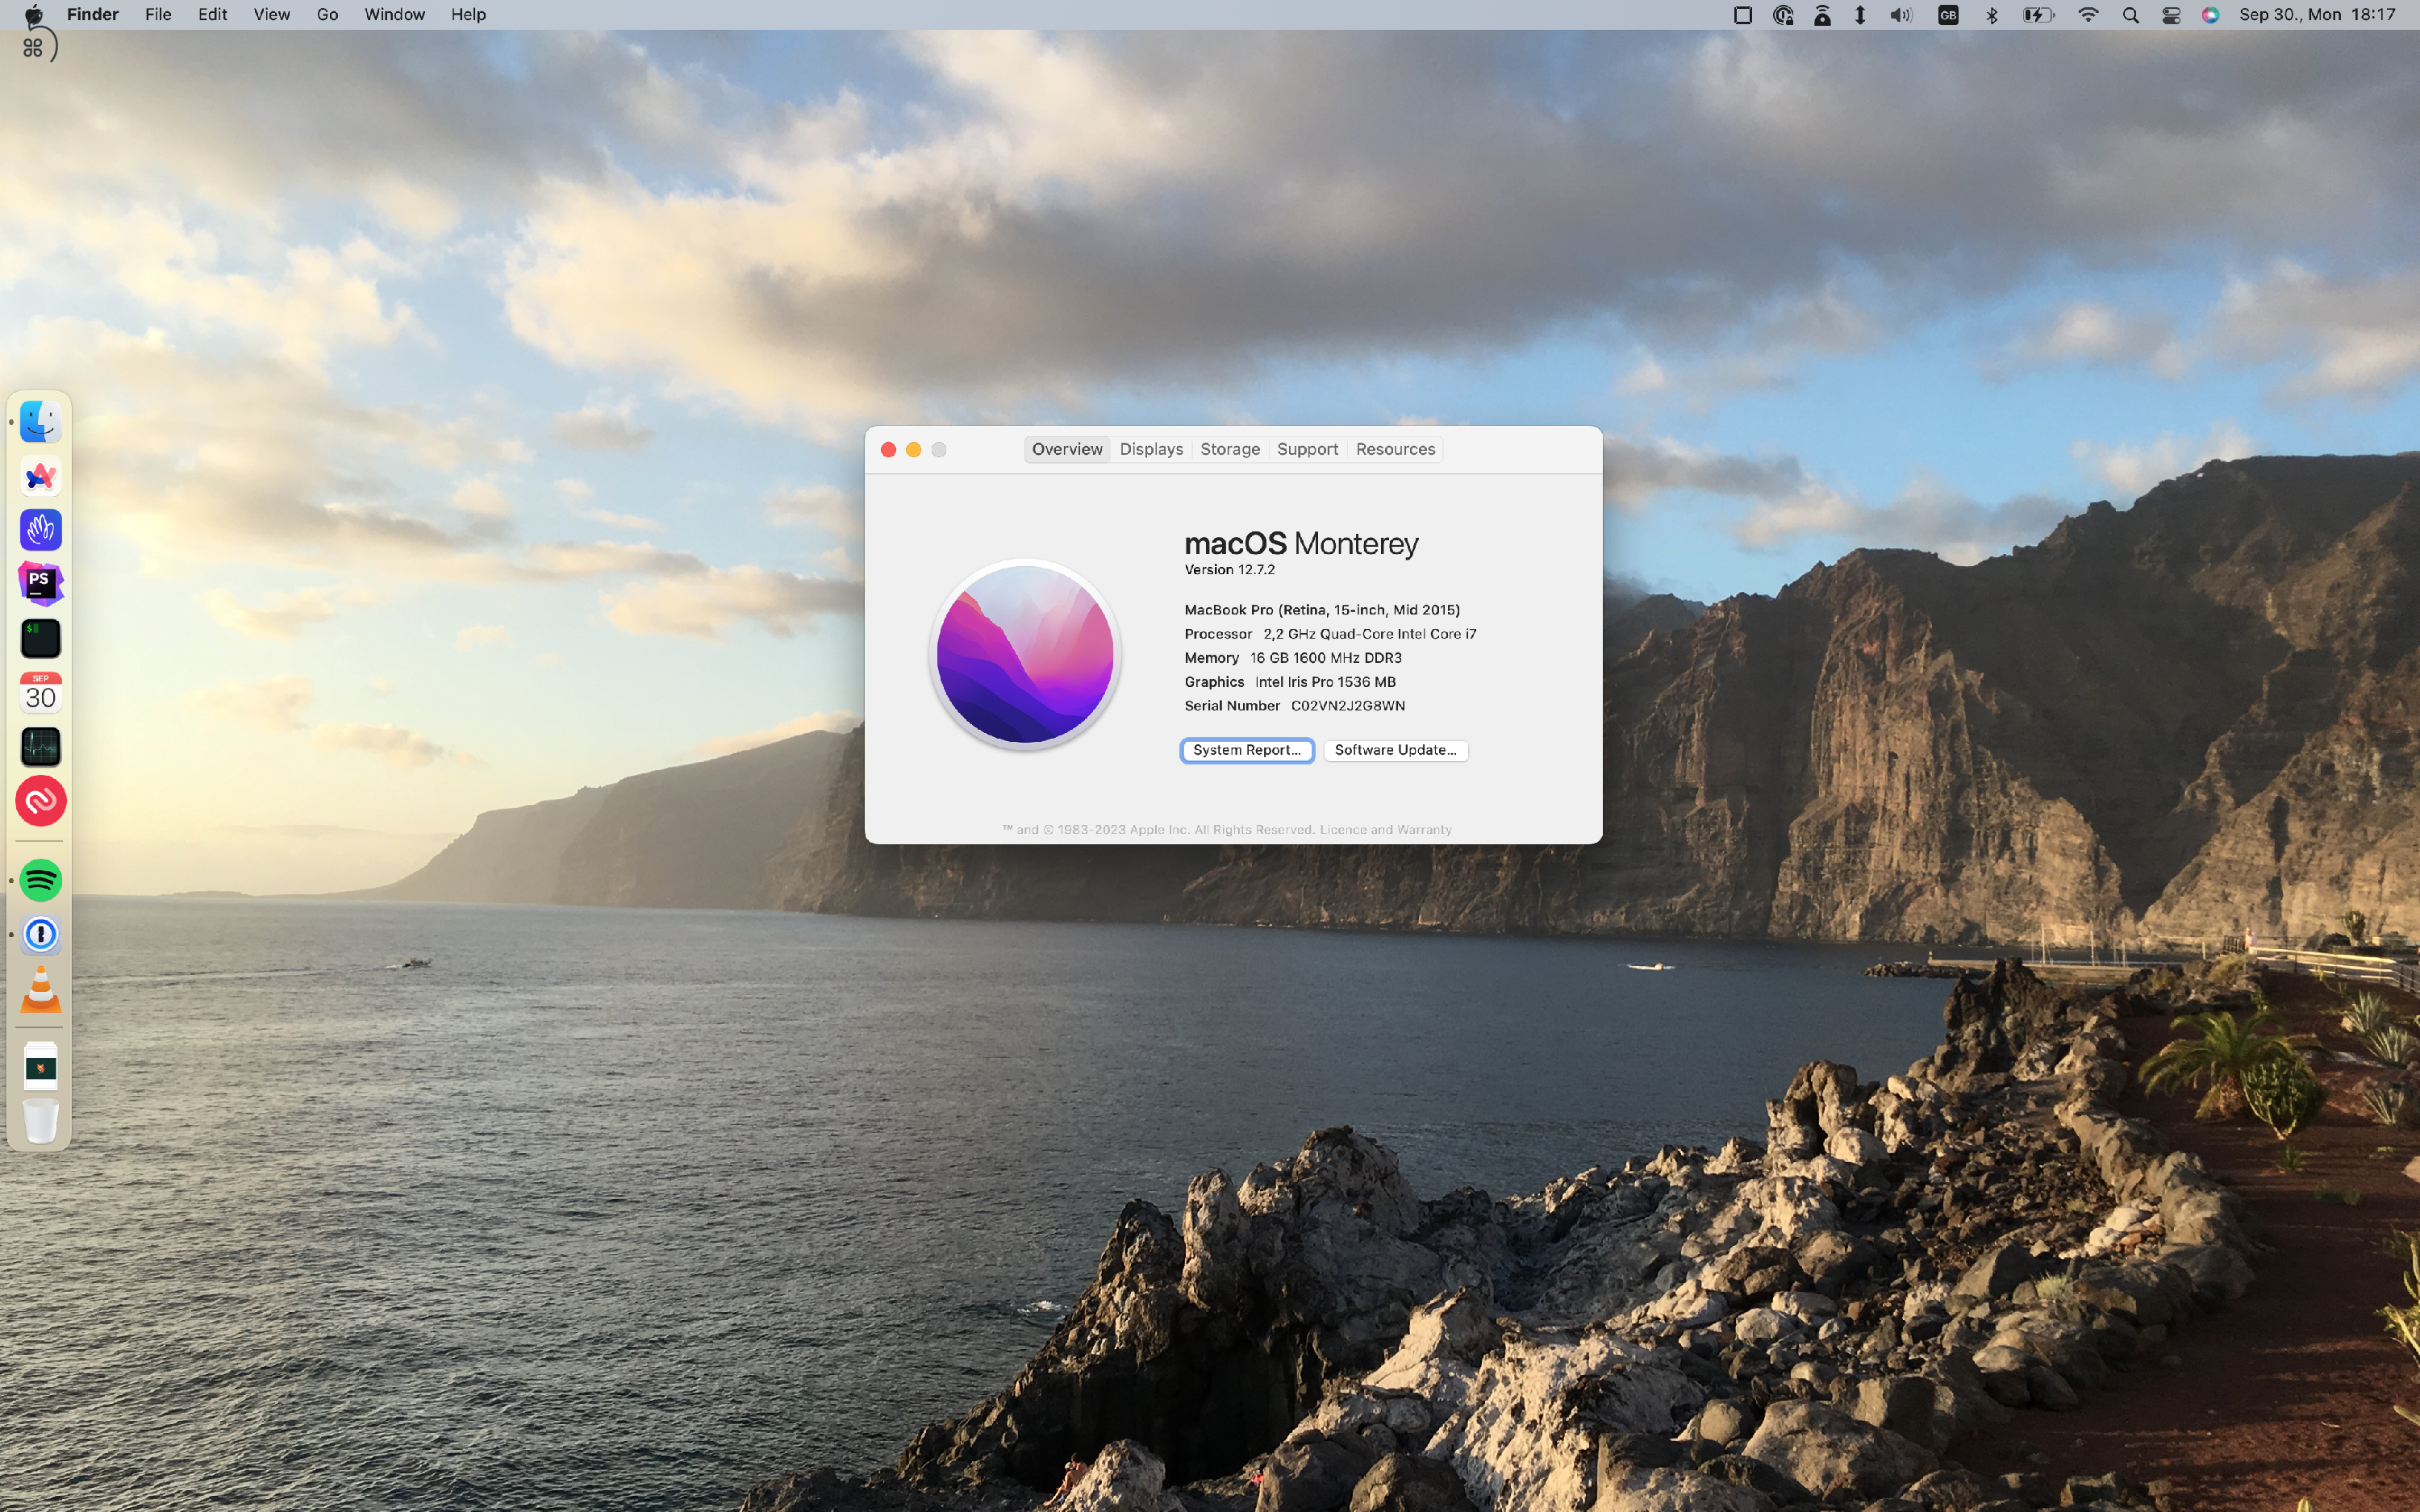Open the GB keyboard input source menu
This screenshot has width=2420, height=1512.
point(1948,15)
